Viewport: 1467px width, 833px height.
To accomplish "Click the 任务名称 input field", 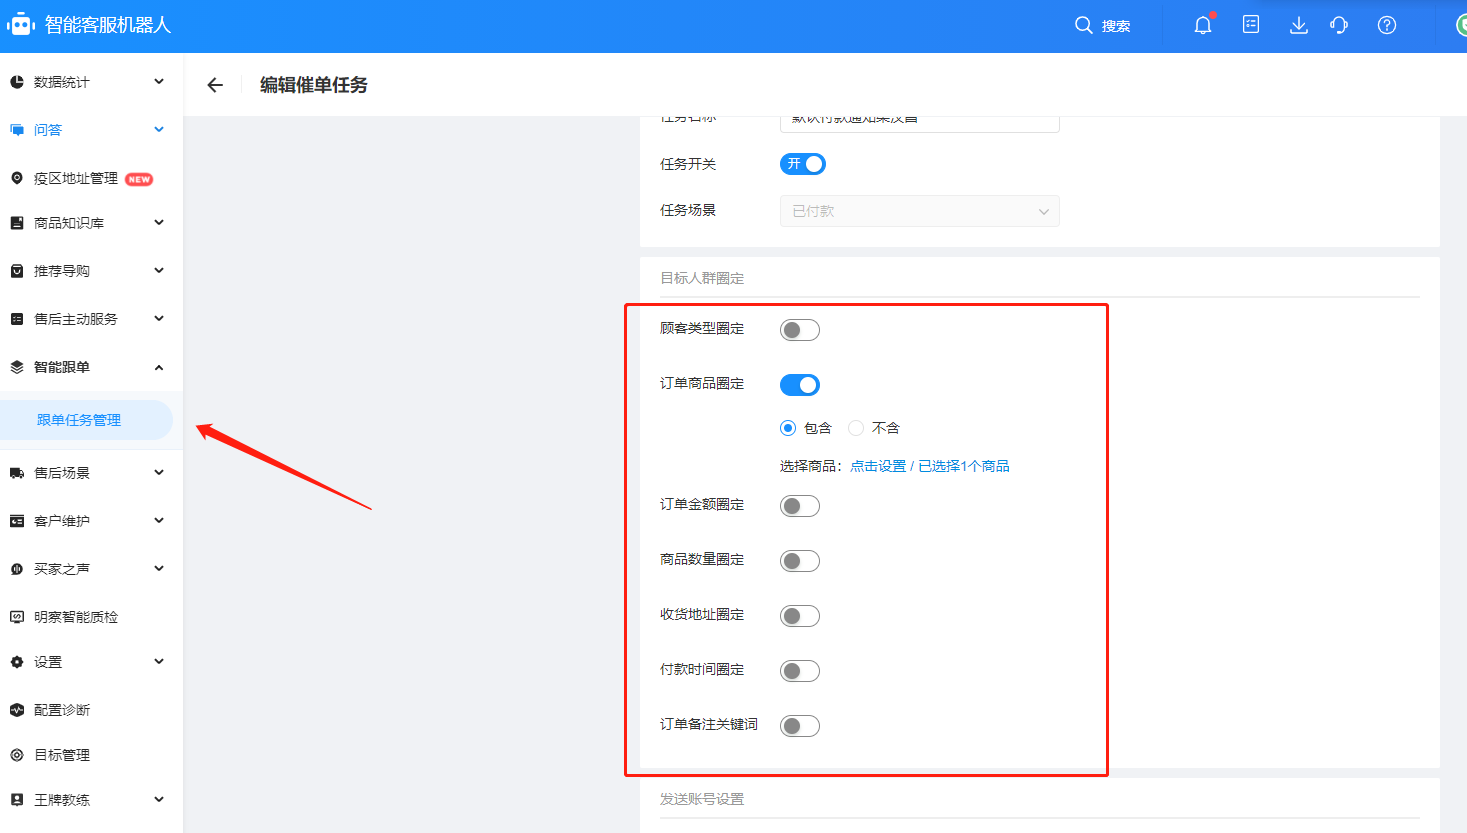I will click(920, 122).
